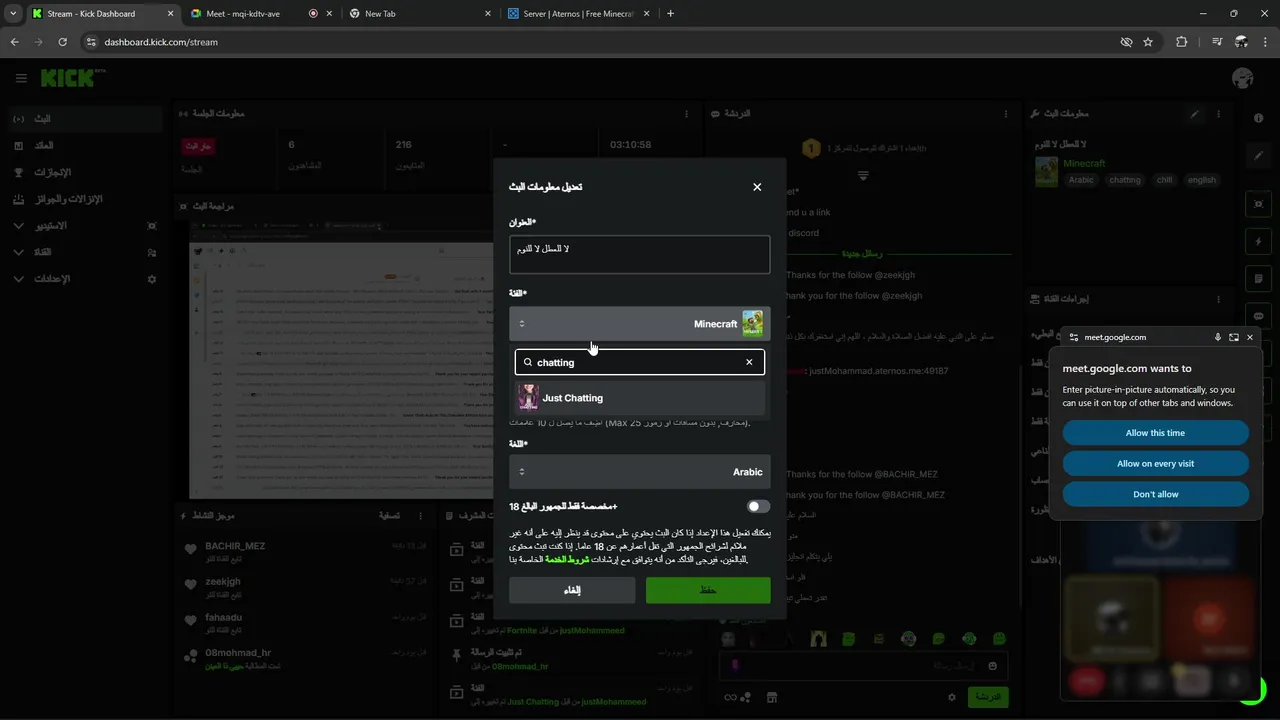1280x720 pixels.
Task: Click the 'chill' tag chip
Action: coord(1164,180)
